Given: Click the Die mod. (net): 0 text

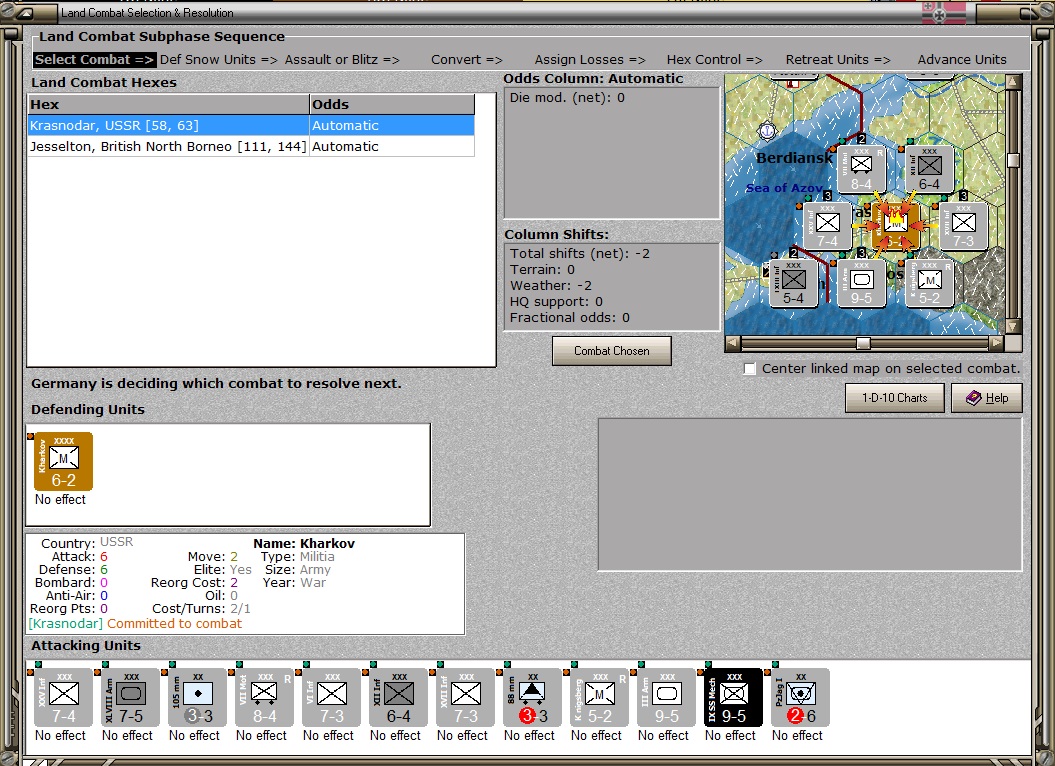Looking at the screenshot, I should 567,98.
